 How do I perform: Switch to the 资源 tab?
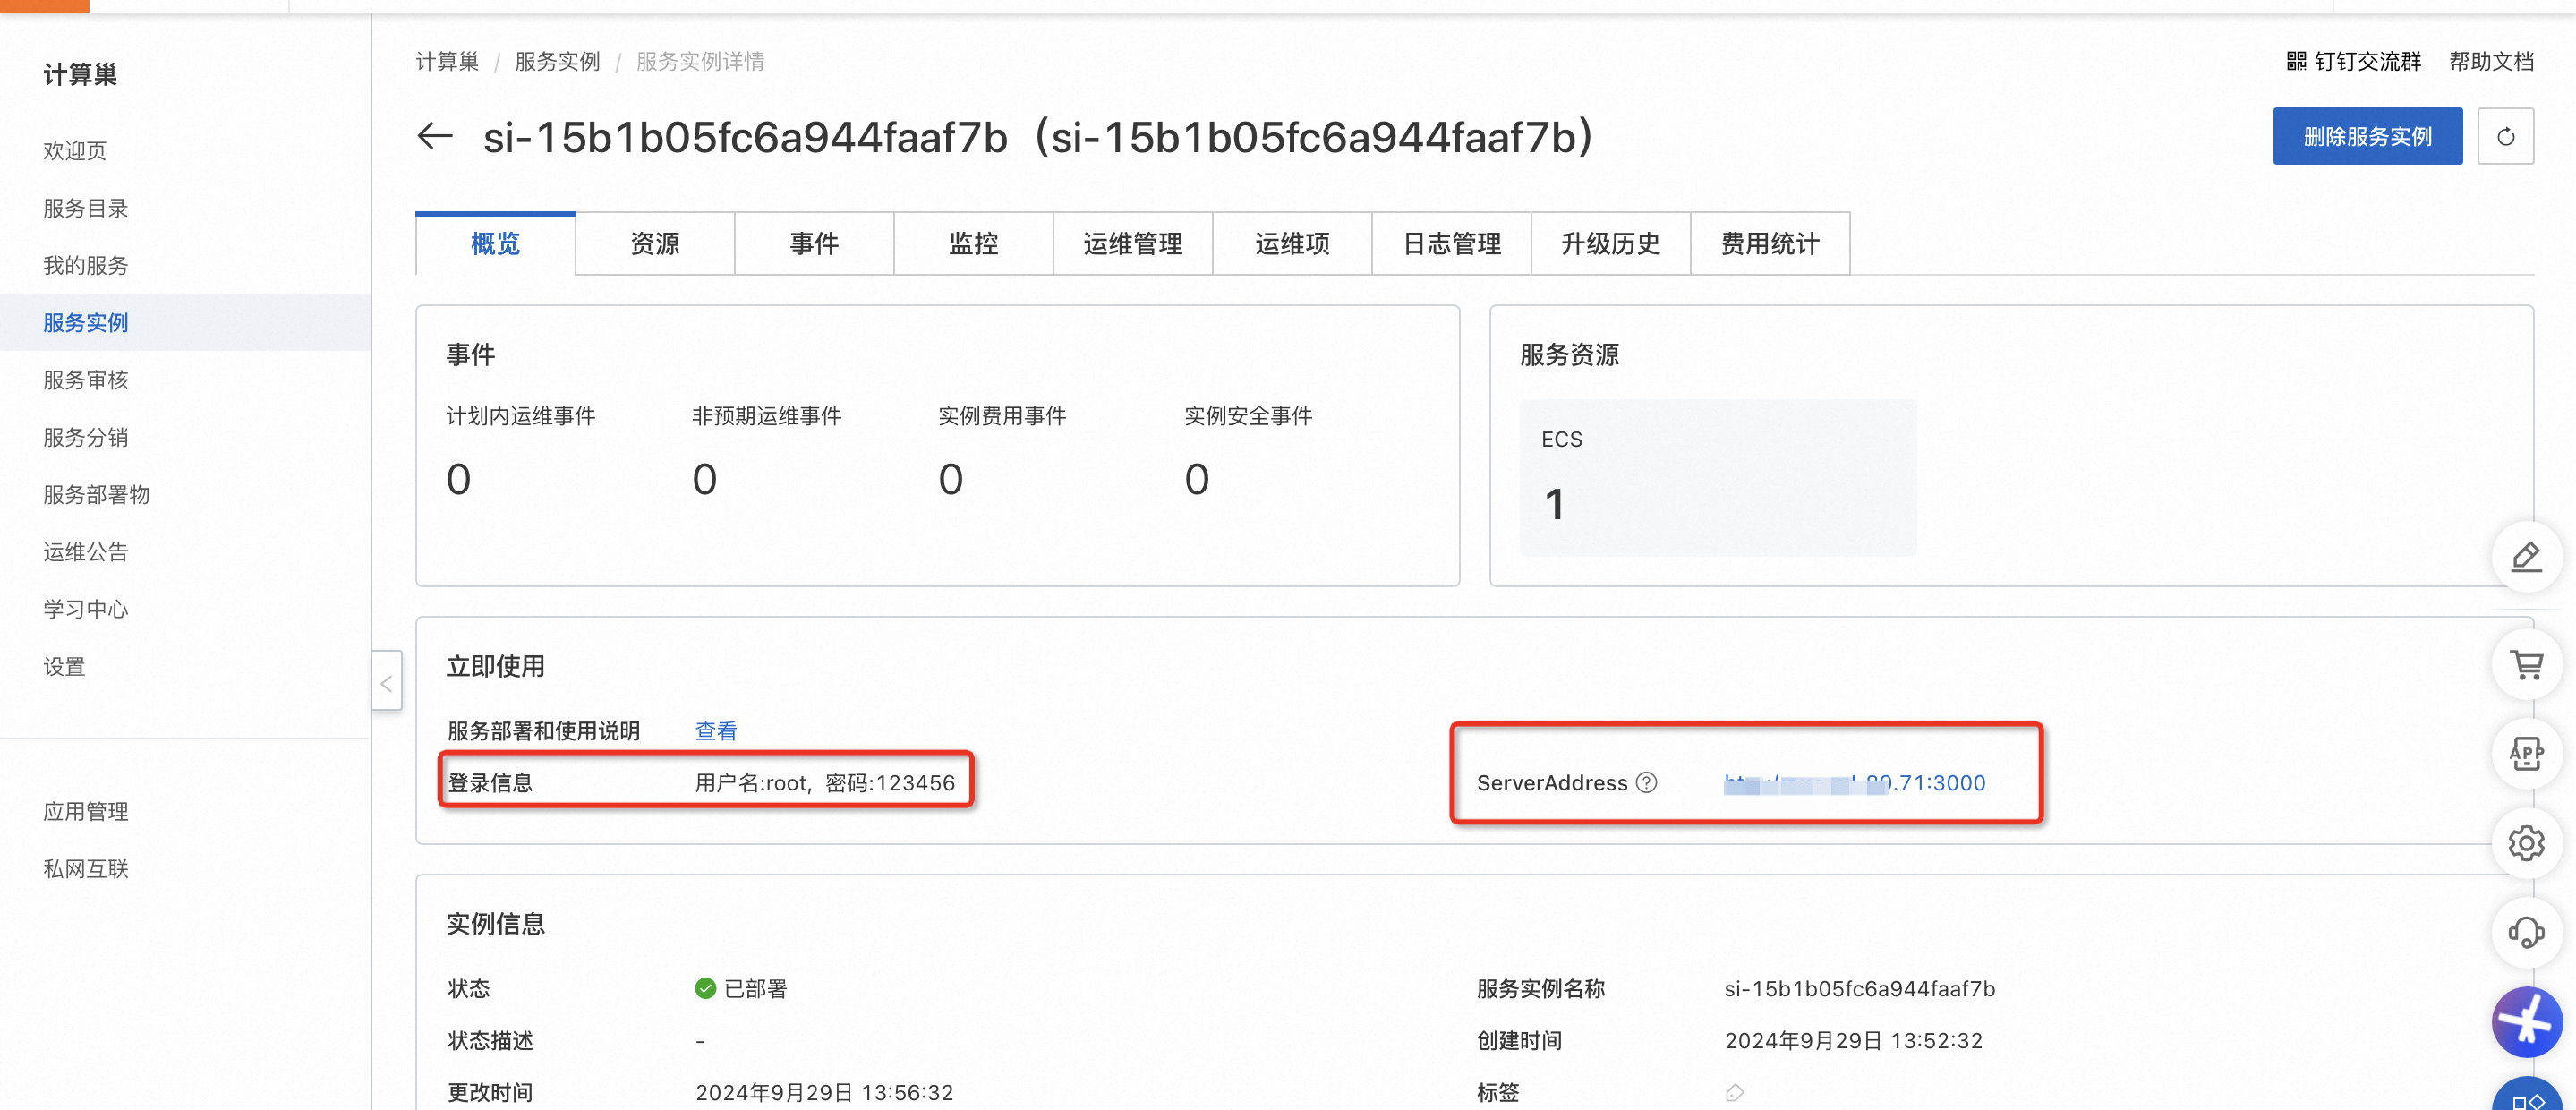[x=654, y=243]
